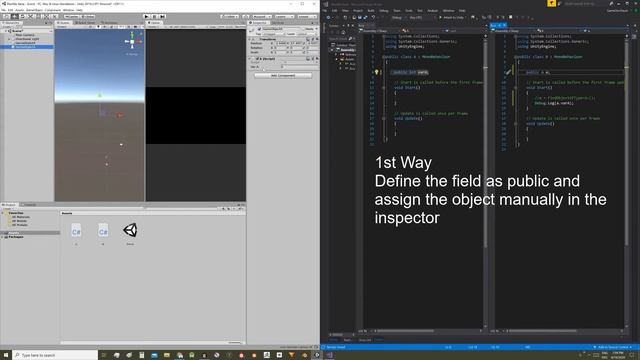Select Unity's Hand tool in the toolbar

pos(6,16)
